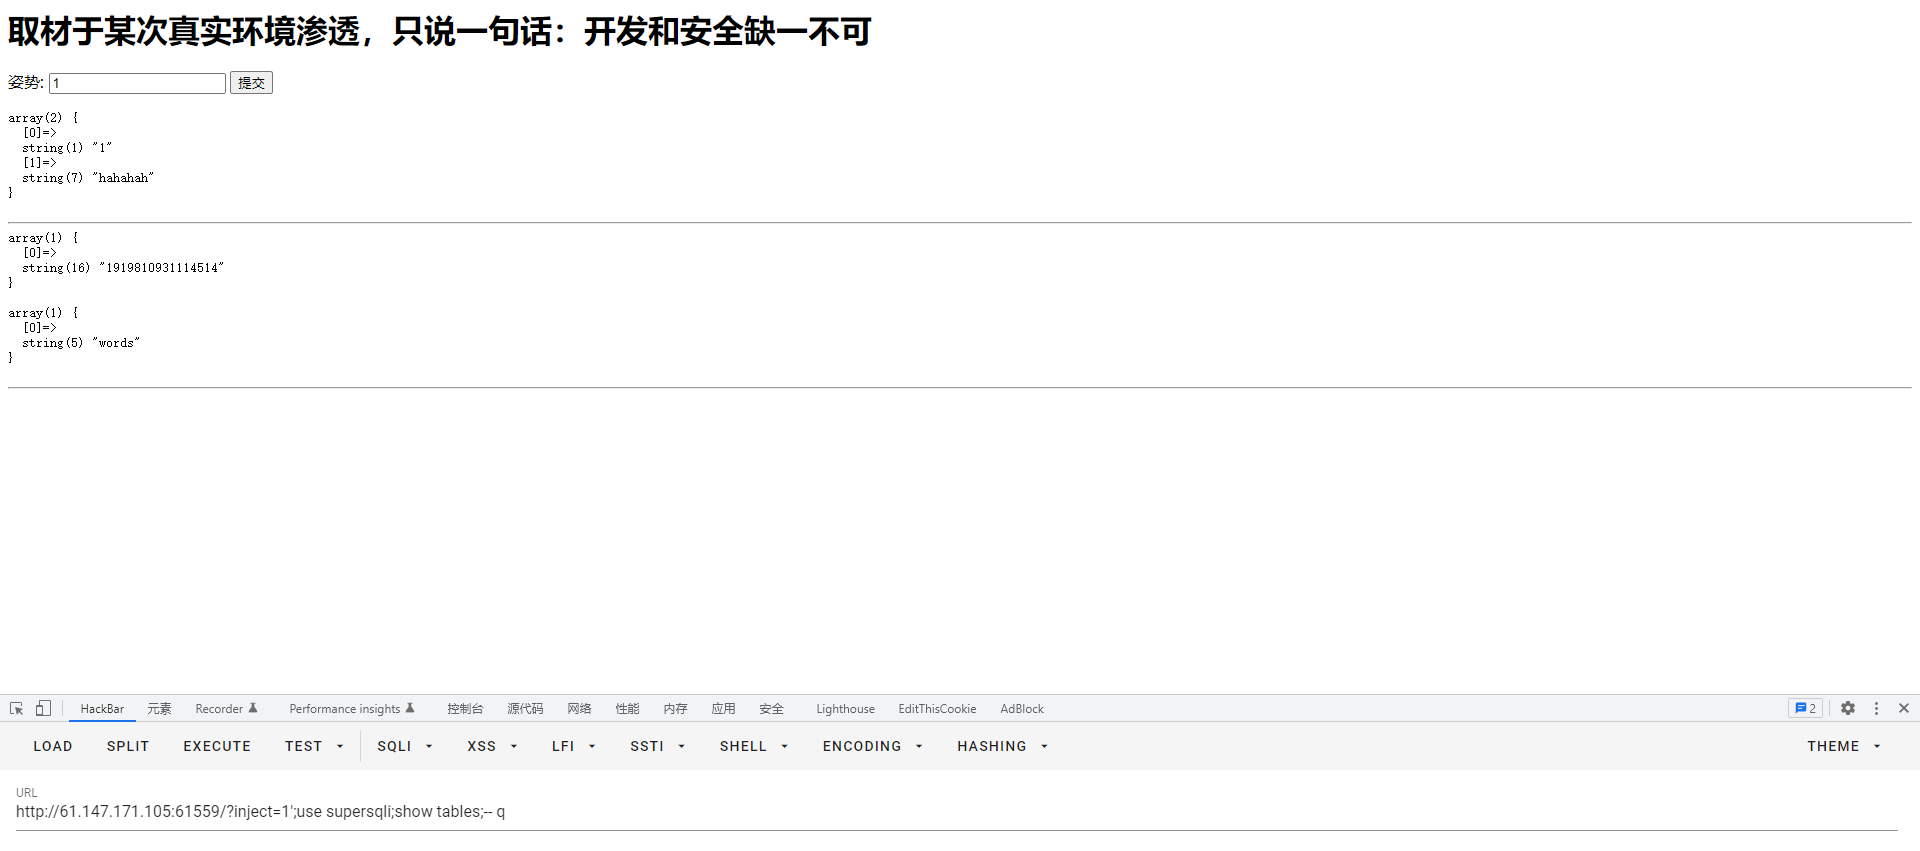Click the "words" table name
This screenshot has height=851, width=1920.
pos(117,343)
